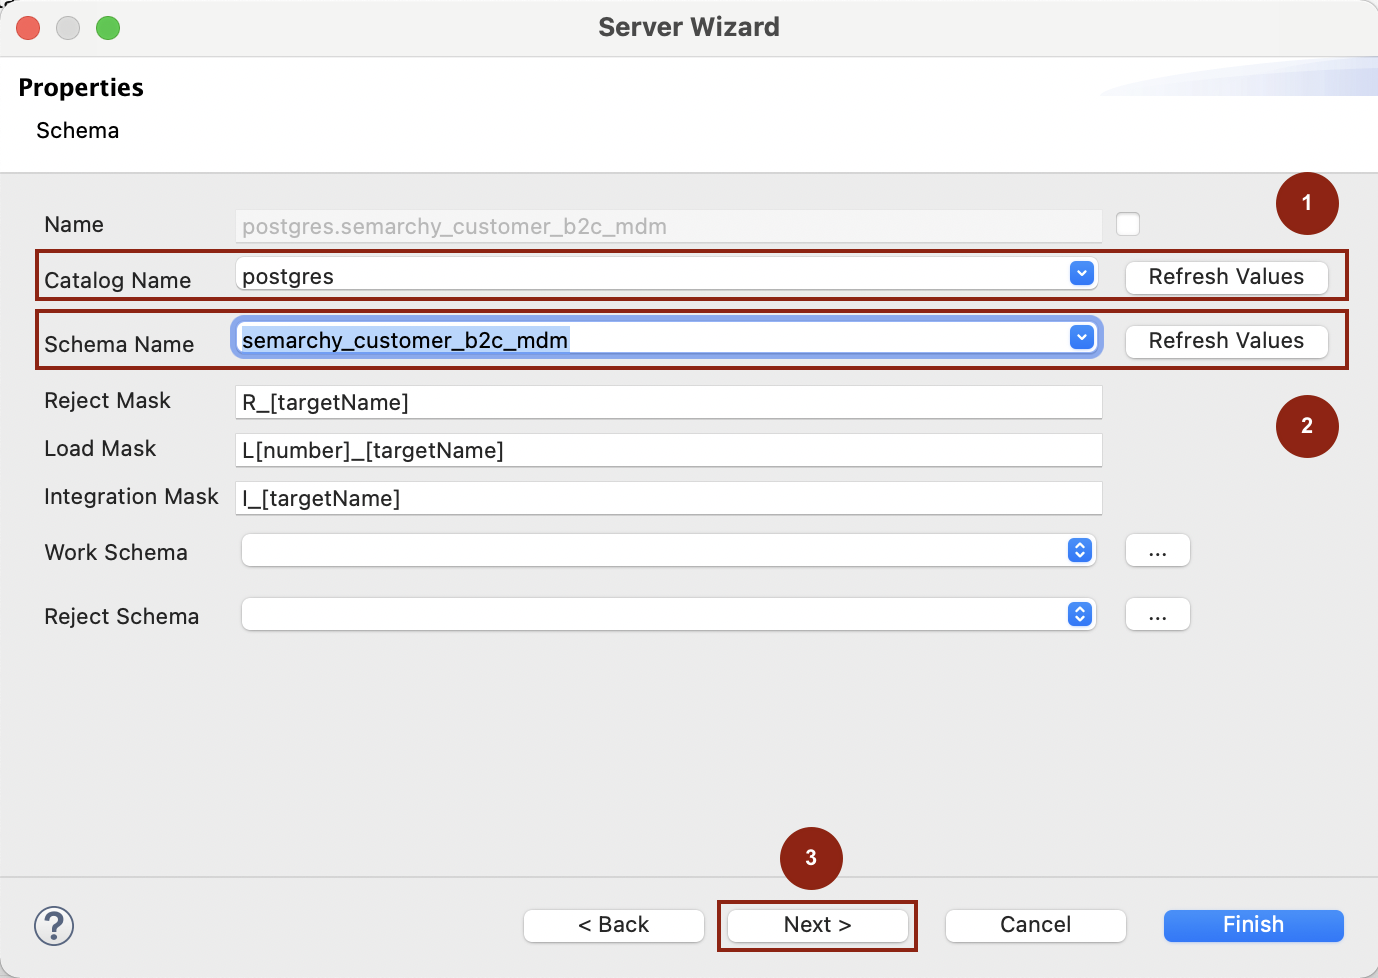Click inside the Reject Mask field
1378x978 pixels.
(668, 402)
